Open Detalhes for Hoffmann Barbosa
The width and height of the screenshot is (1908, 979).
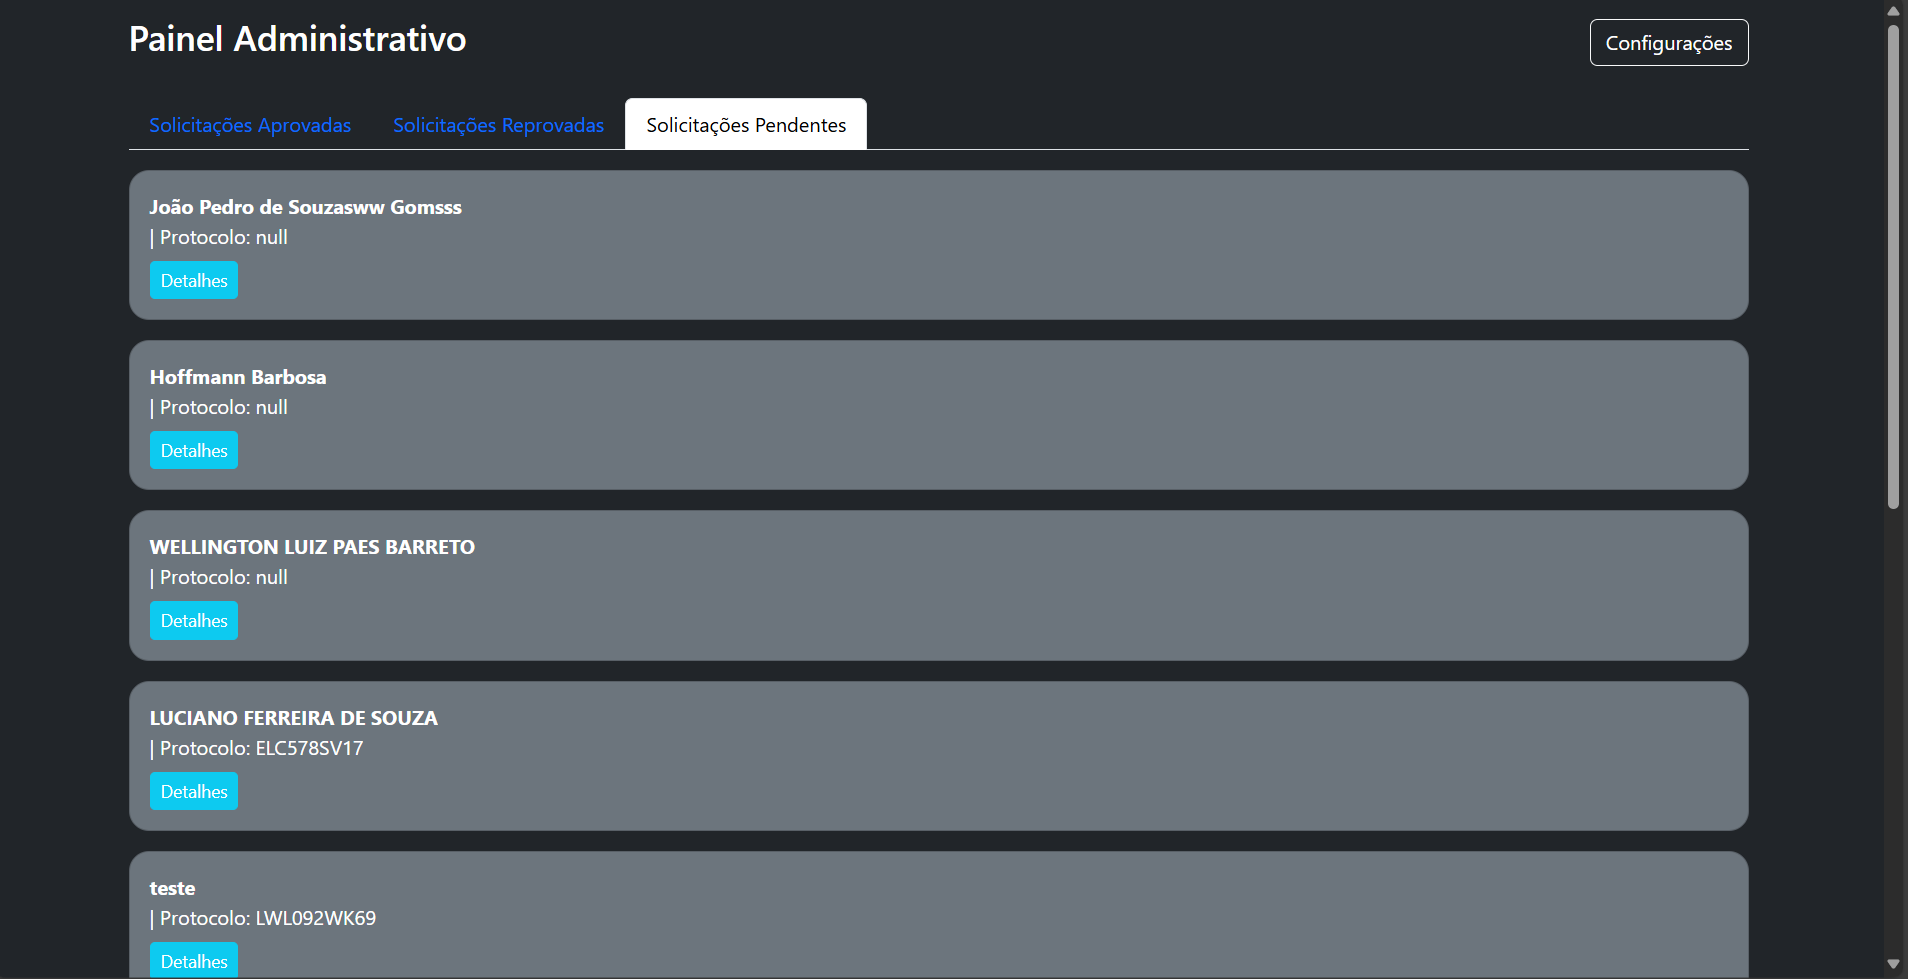click(x=194, y=451)
